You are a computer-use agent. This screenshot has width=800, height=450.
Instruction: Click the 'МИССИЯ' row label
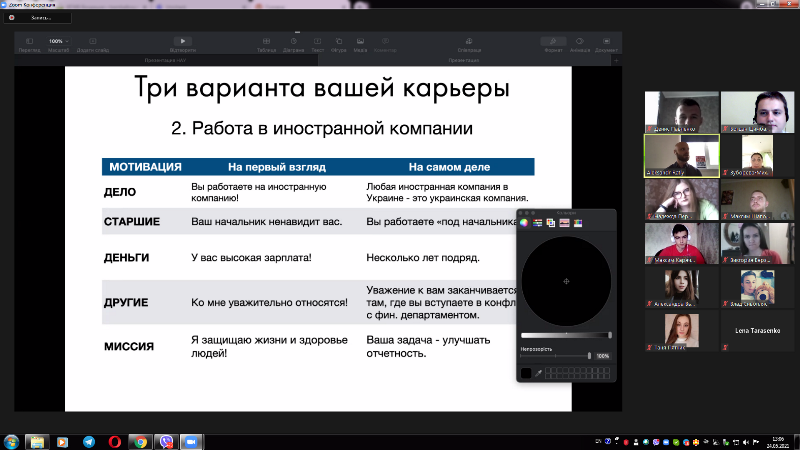(x=129, y=346)
